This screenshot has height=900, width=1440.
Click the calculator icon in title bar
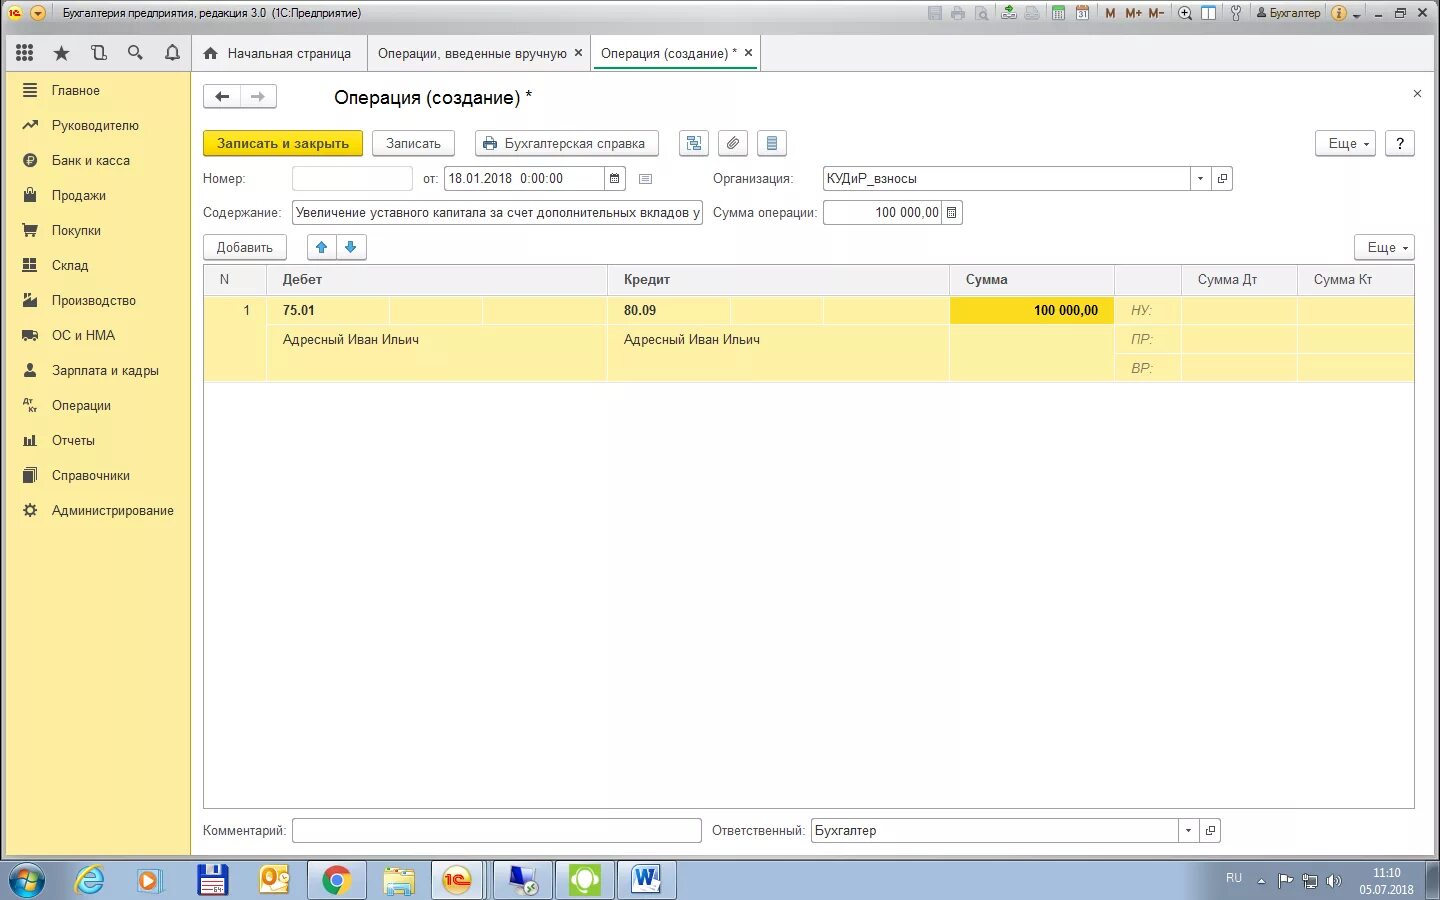(1058, 13)
